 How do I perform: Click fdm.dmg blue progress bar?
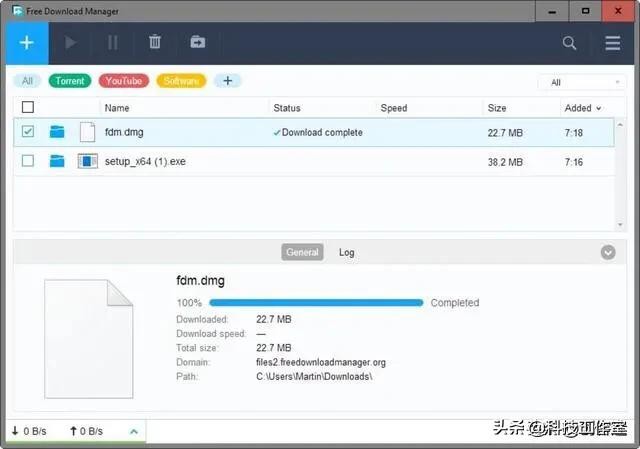point(316,303)
